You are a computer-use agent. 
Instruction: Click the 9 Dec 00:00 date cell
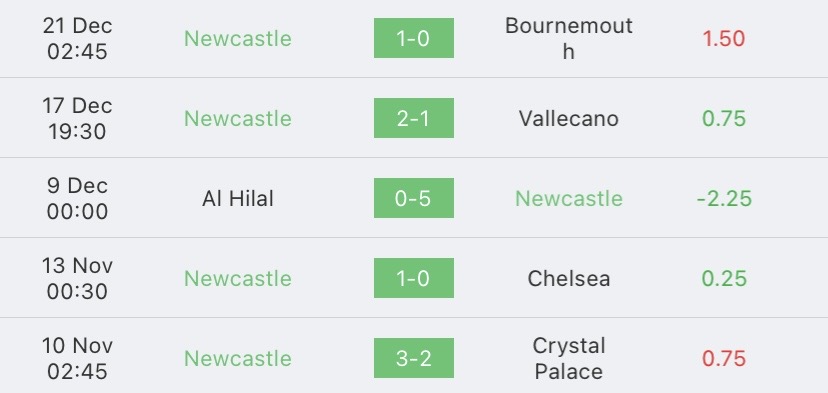click(77, 199)
